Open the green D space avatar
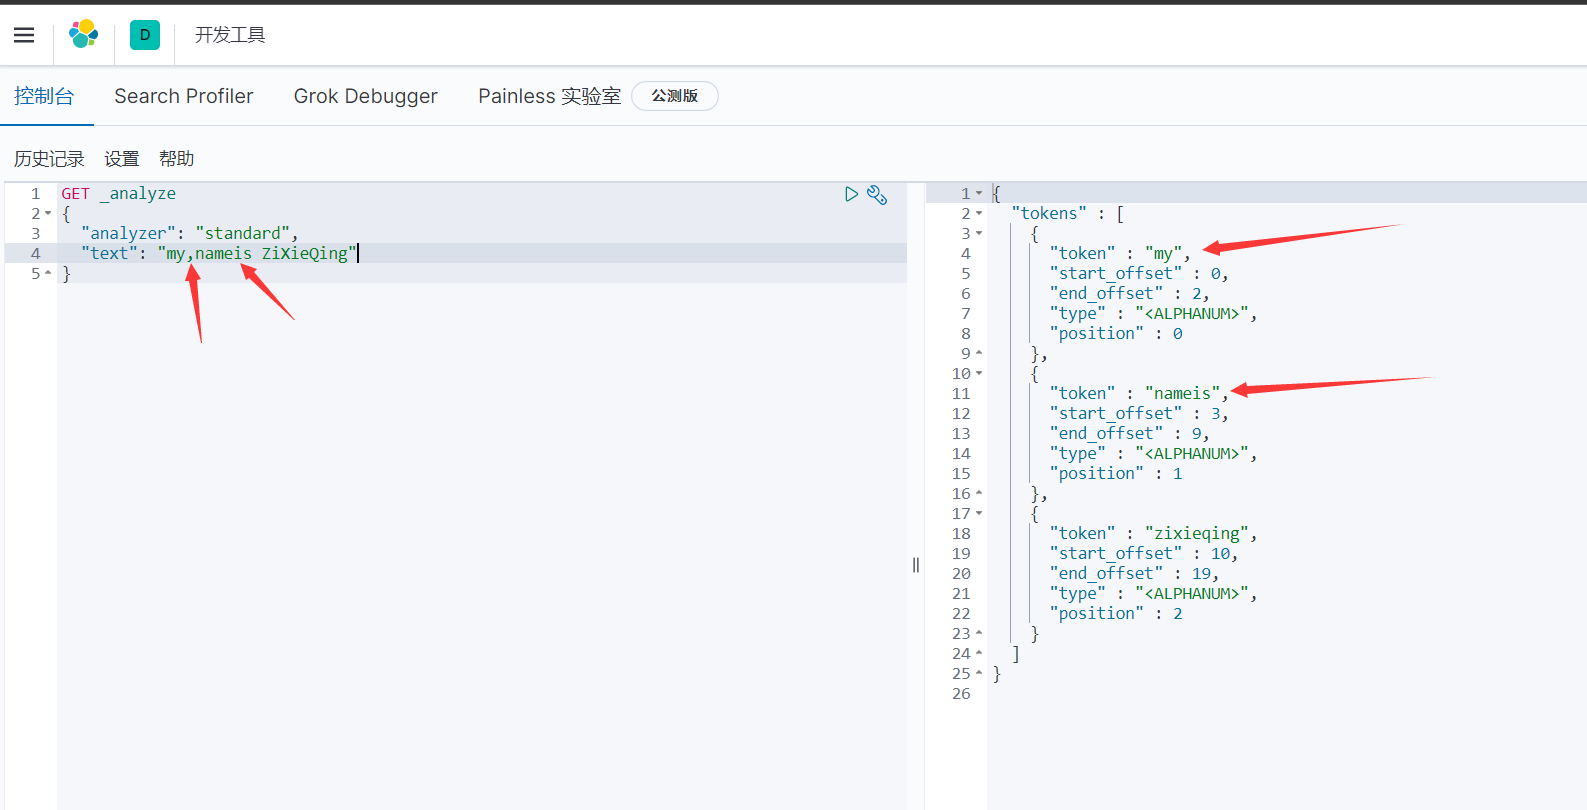 [x=145, y=35]
